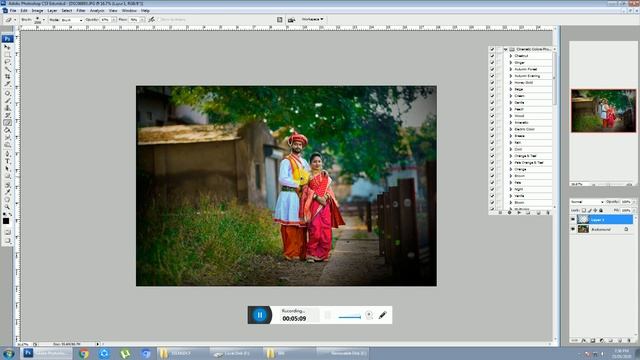Select the Hand tool
The height and width of the screenshot is (360, 640).
pos(7,200)
